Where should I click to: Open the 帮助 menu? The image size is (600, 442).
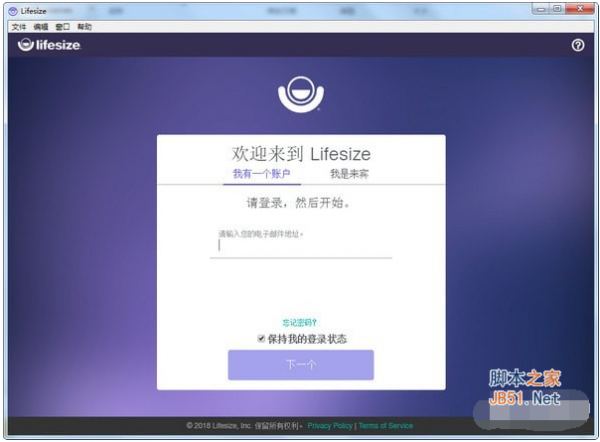[85, 27]
